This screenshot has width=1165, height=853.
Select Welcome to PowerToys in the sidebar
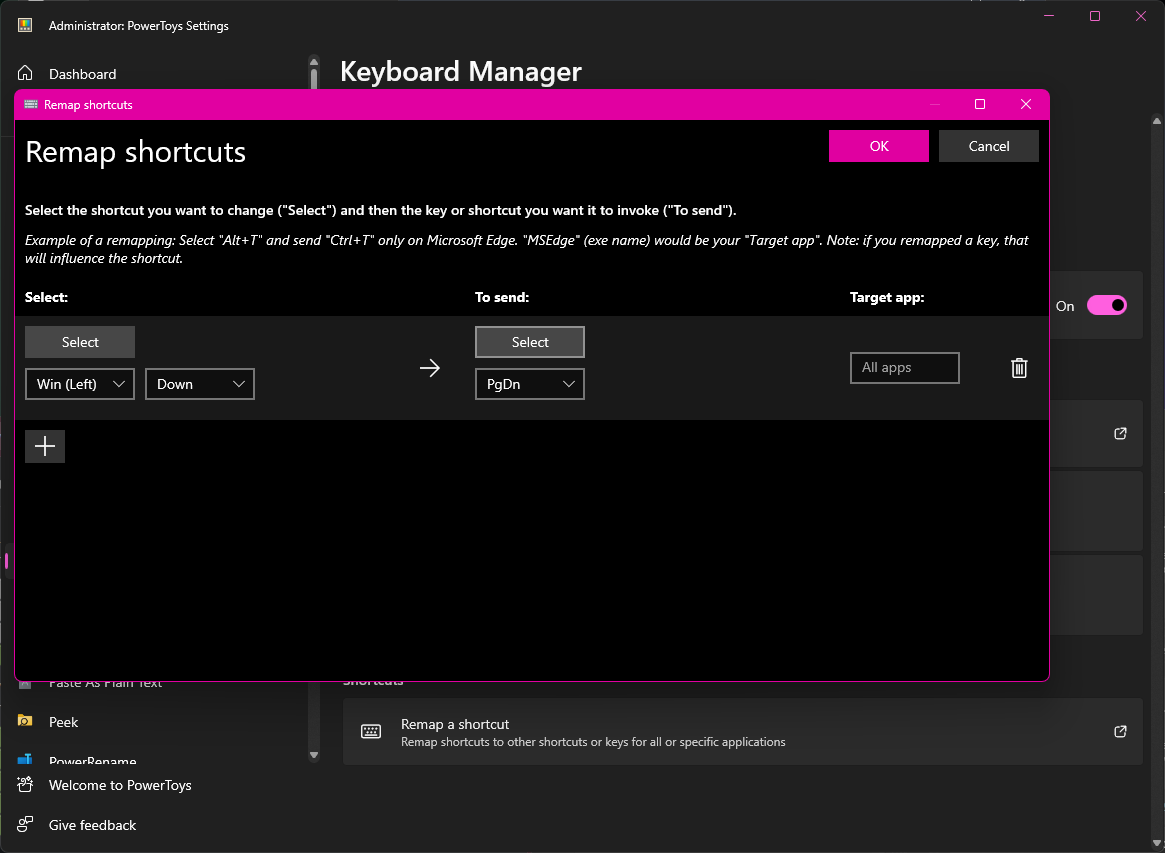point(119,785)
